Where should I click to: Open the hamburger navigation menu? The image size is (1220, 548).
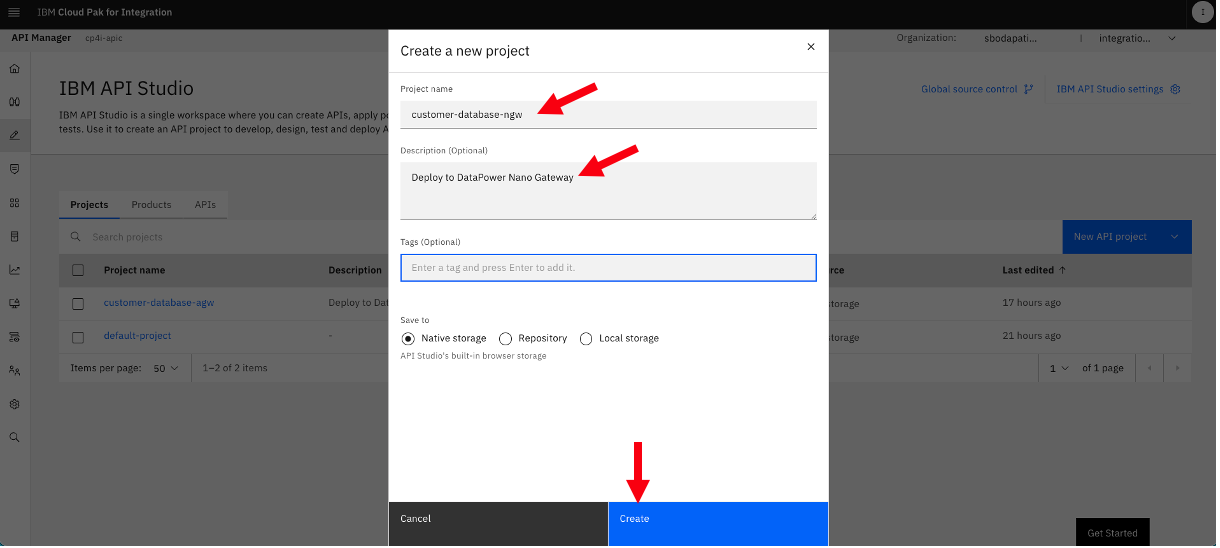[14, 12]
